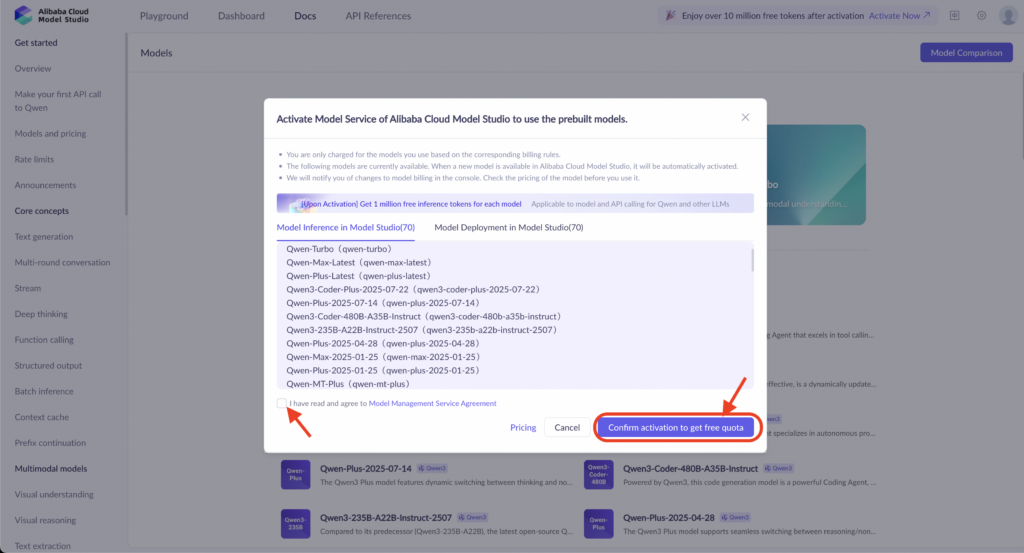Select Qwen-Plus-Latest in the model list

point(359,276)
